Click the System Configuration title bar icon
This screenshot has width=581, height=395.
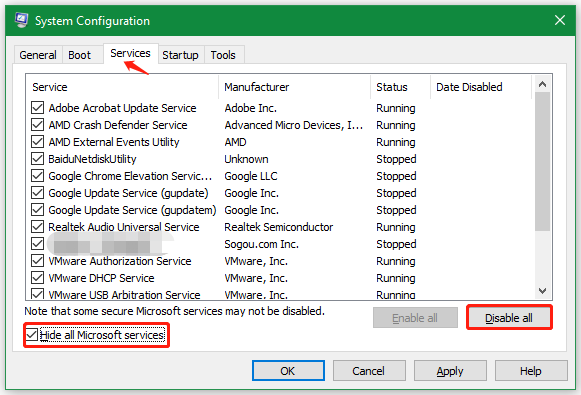pyautogui.click(x=21, y=20)
